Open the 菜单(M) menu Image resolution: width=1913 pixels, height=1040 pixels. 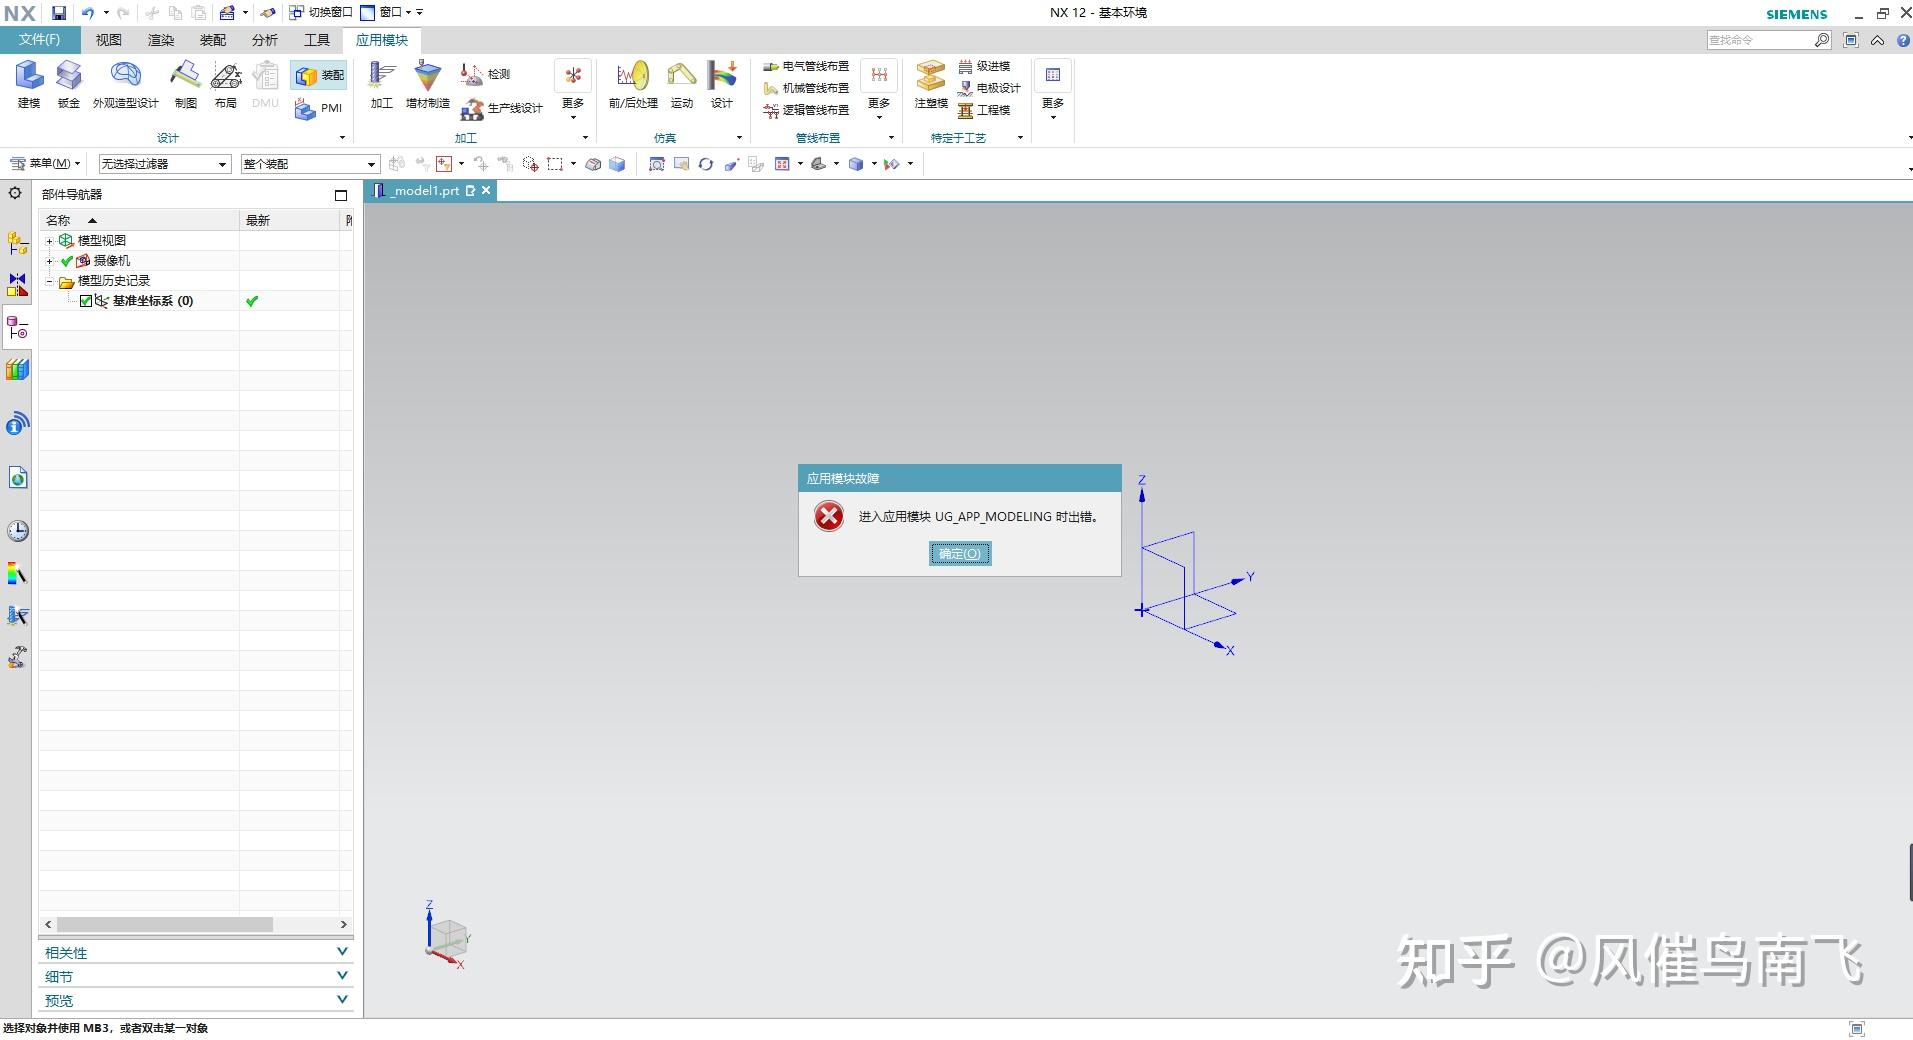coord(46,163)
